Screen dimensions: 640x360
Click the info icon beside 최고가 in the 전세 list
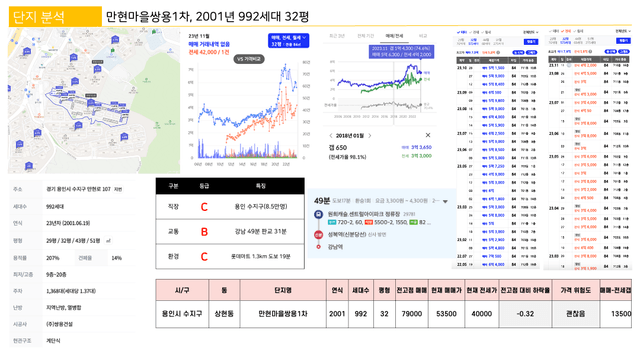591,51
